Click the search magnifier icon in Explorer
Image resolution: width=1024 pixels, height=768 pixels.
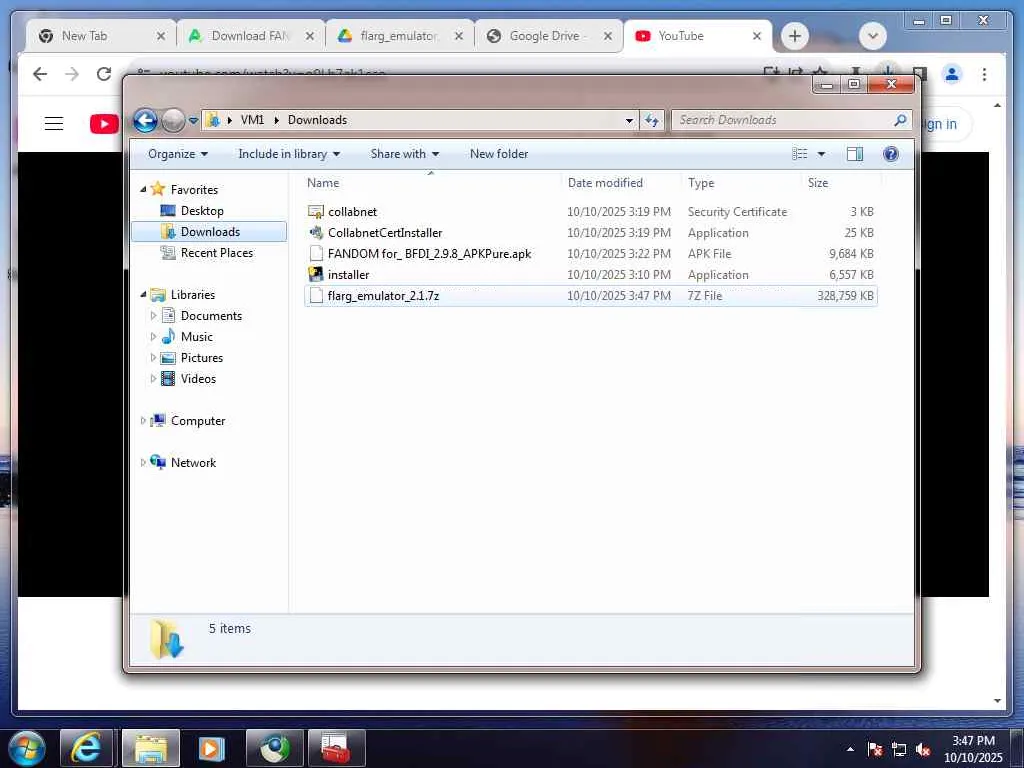coord(900,120)
